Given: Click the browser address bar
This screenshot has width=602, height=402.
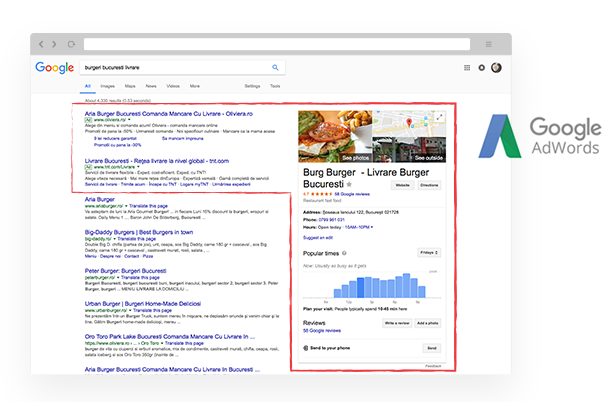Looking at the screenshot, I should pyautogui.click(x=277, y=44).
